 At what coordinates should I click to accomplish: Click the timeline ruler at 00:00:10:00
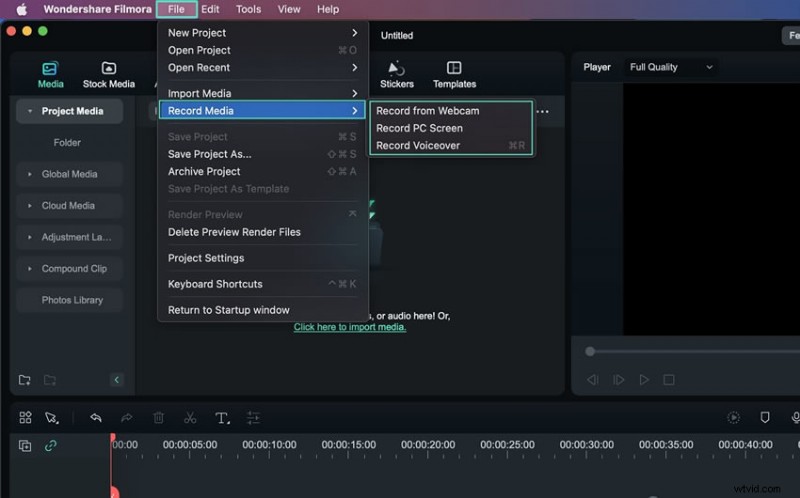point(269,445)
